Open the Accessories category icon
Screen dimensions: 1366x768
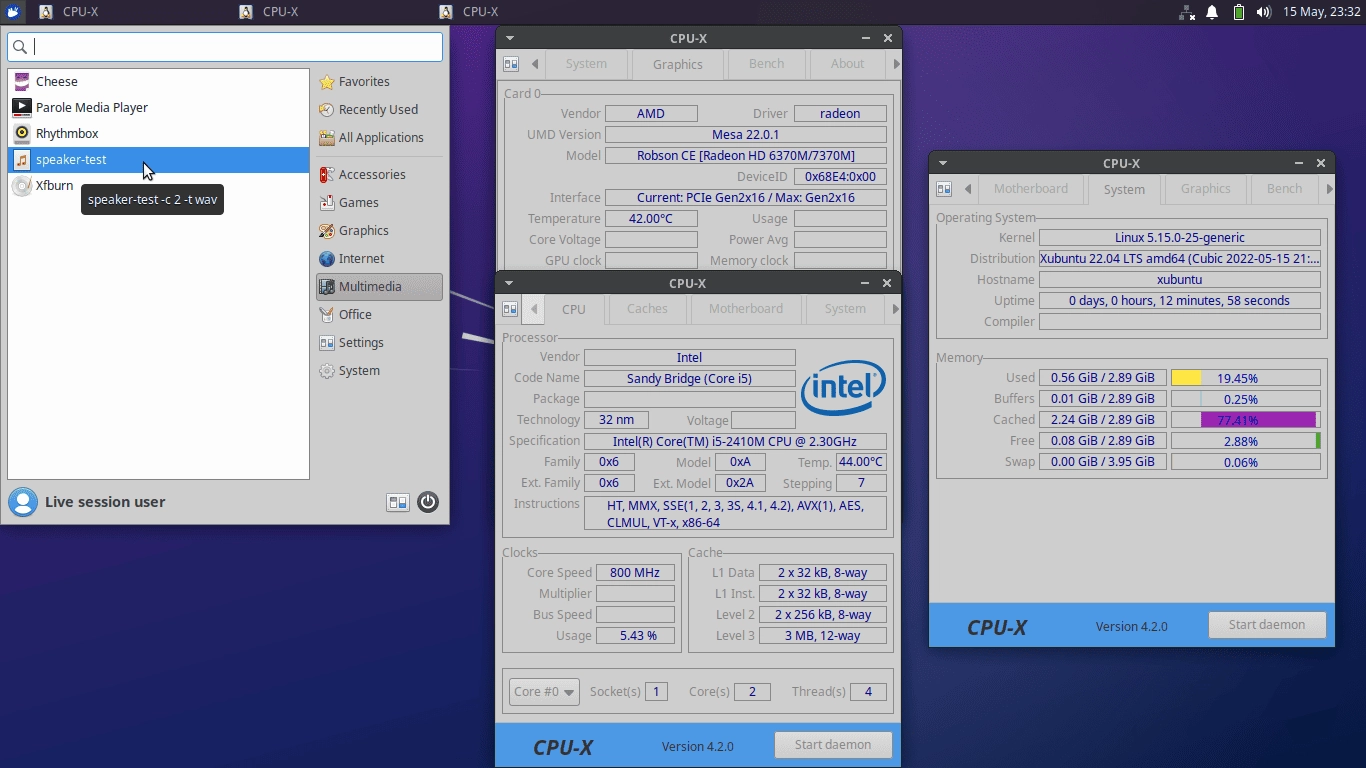click(x=326, y=175)
